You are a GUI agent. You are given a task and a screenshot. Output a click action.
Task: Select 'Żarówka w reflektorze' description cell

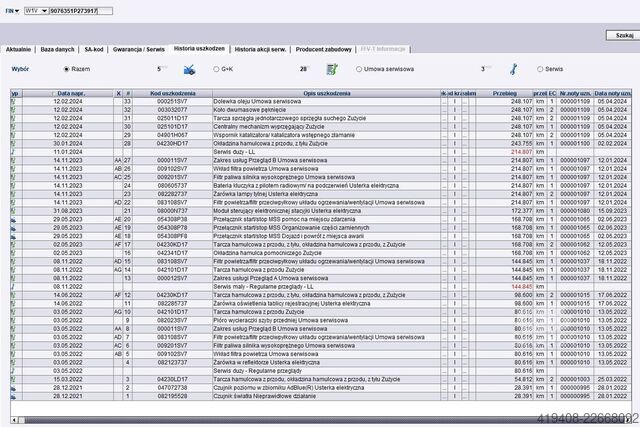pos(327,363)
